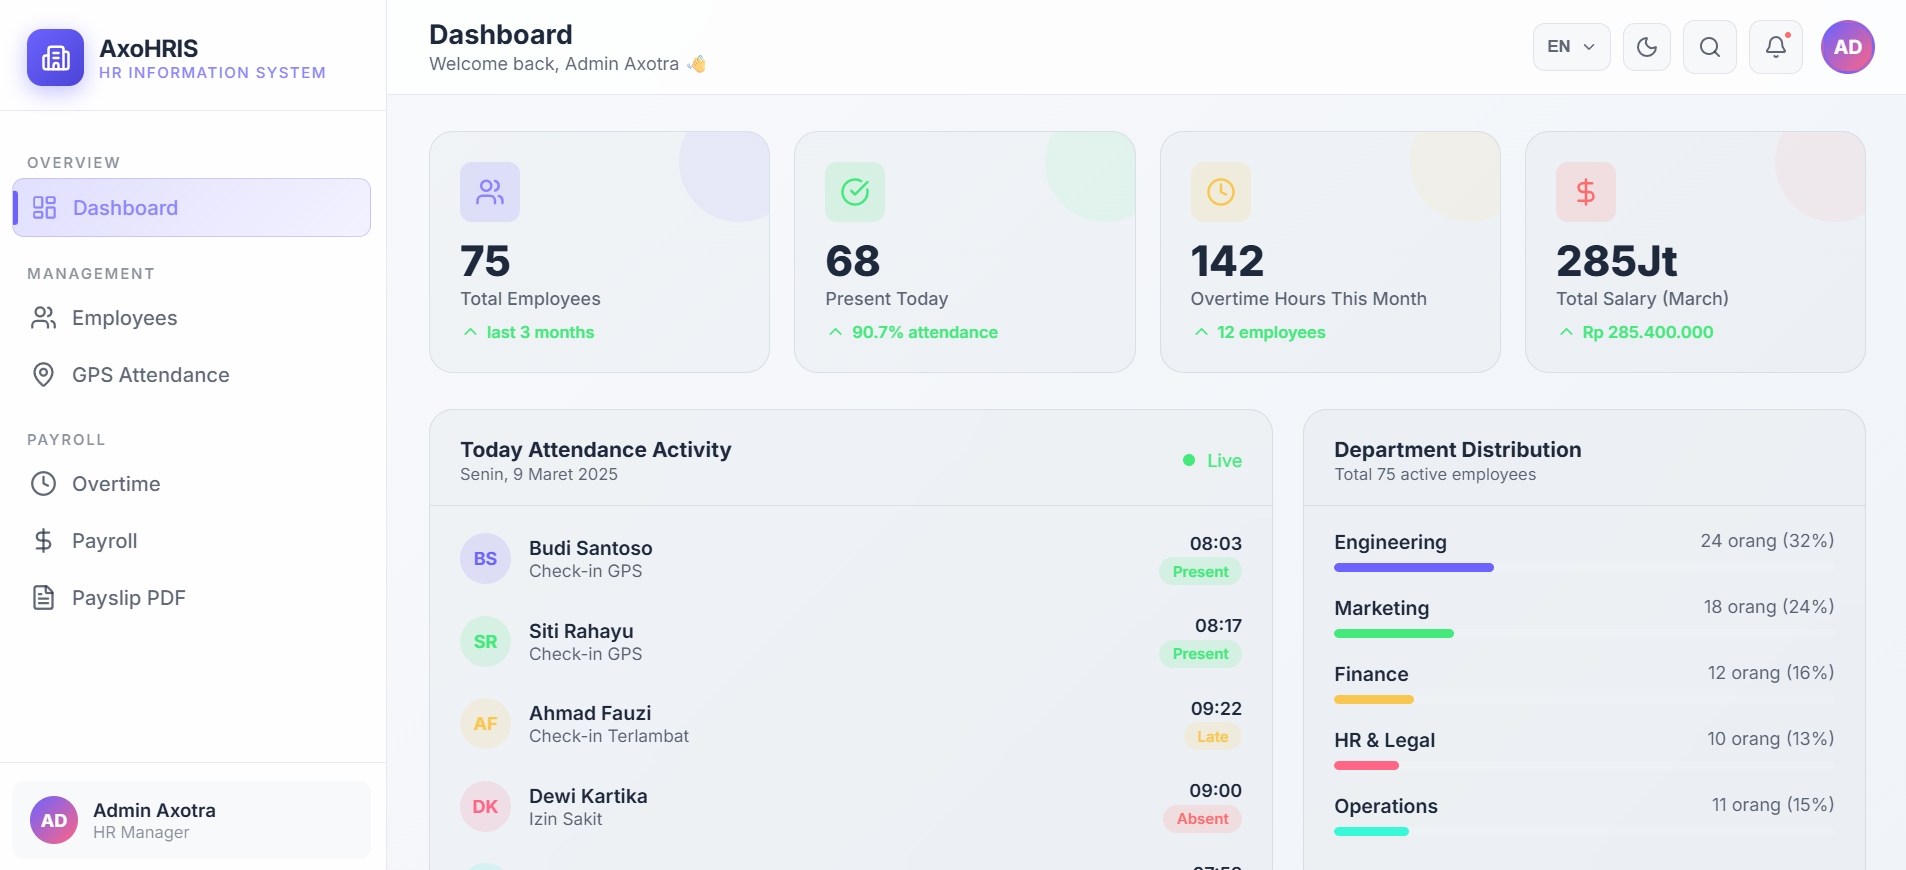This screenshot has width=1906, height=870.
Task: Click Admin Axotra profile card in sidebar
Action: tap(191, 820)
